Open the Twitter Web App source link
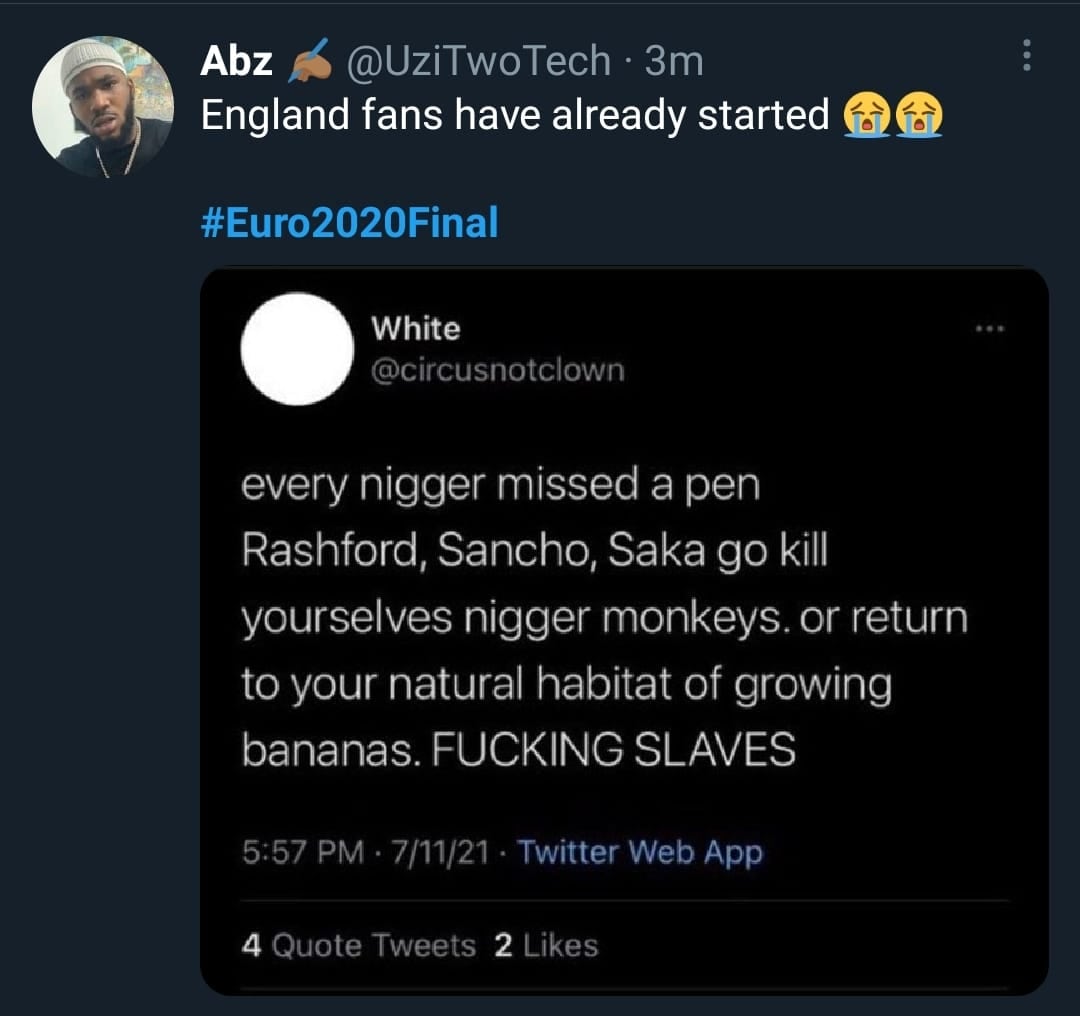This screenshot has height=1016, width=1080. (640, 852)
